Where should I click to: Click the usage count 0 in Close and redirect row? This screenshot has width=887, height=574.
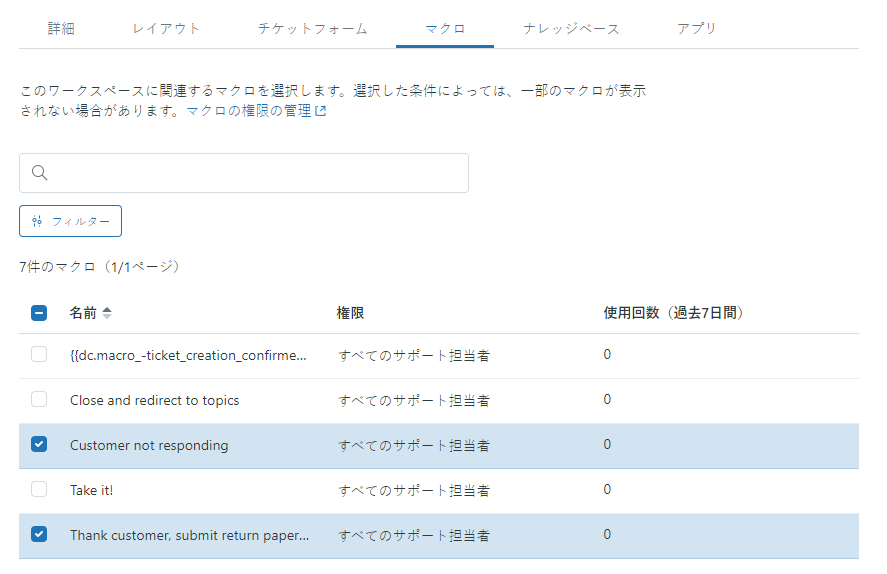tap(607, 399)
